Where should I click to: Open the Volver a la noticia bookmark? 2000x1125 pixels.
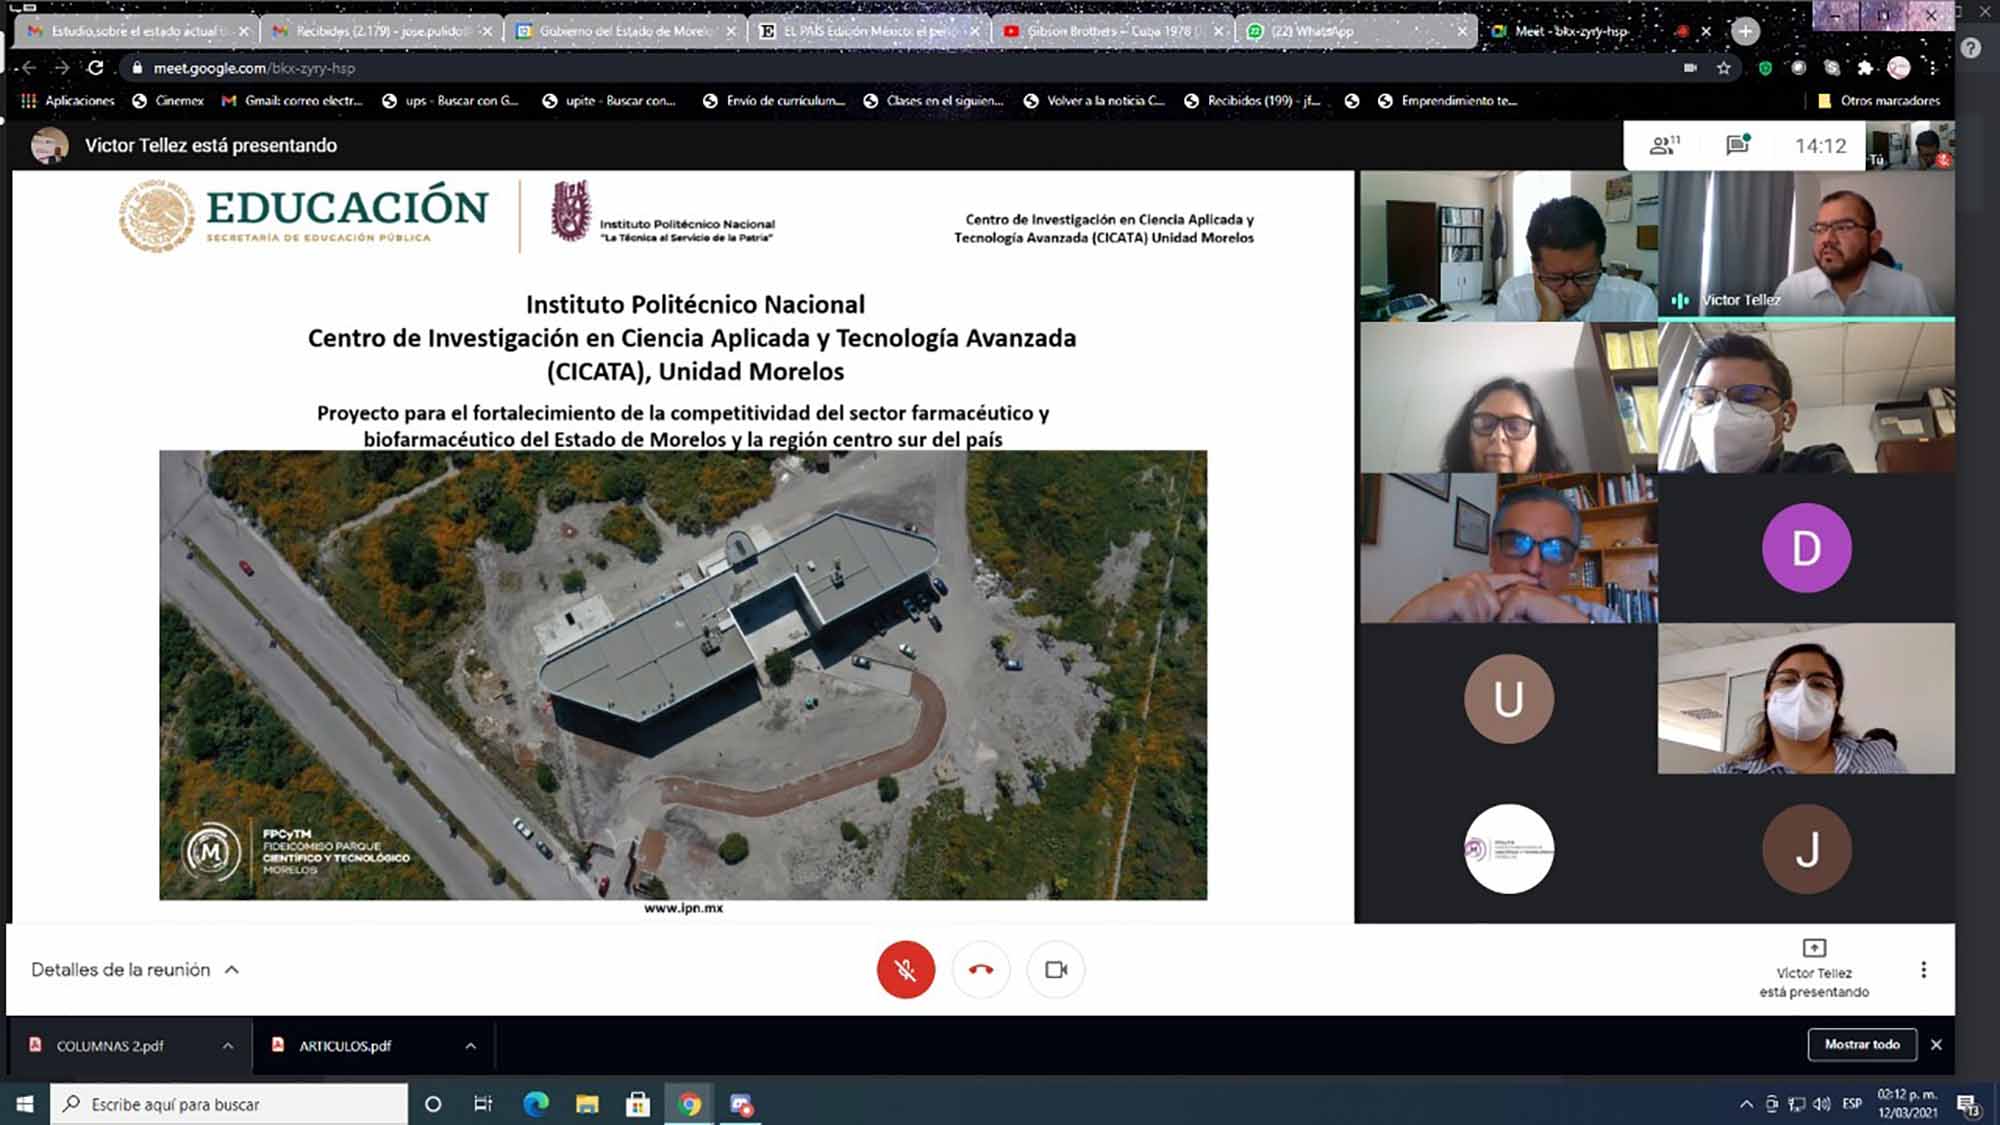pos(1094,100)
